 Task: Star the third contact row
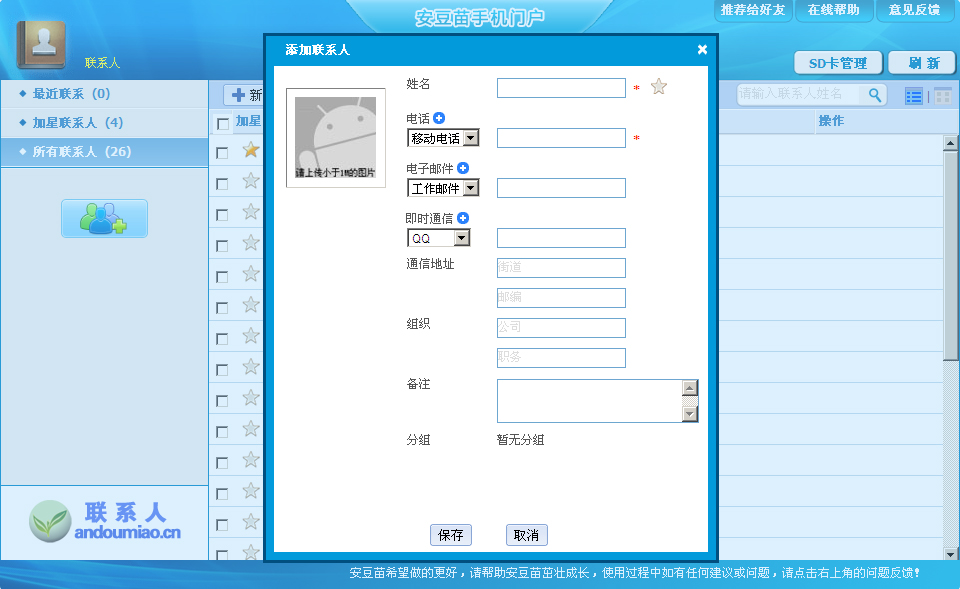coord(250,212)
